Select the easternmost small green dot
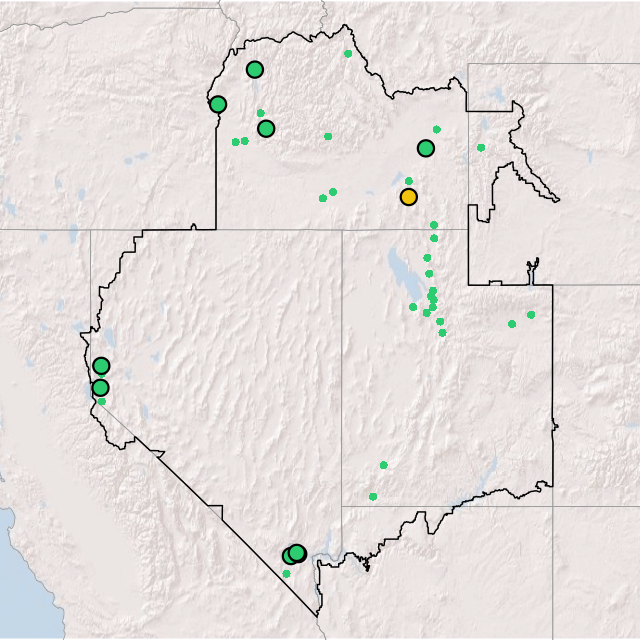 531,315
